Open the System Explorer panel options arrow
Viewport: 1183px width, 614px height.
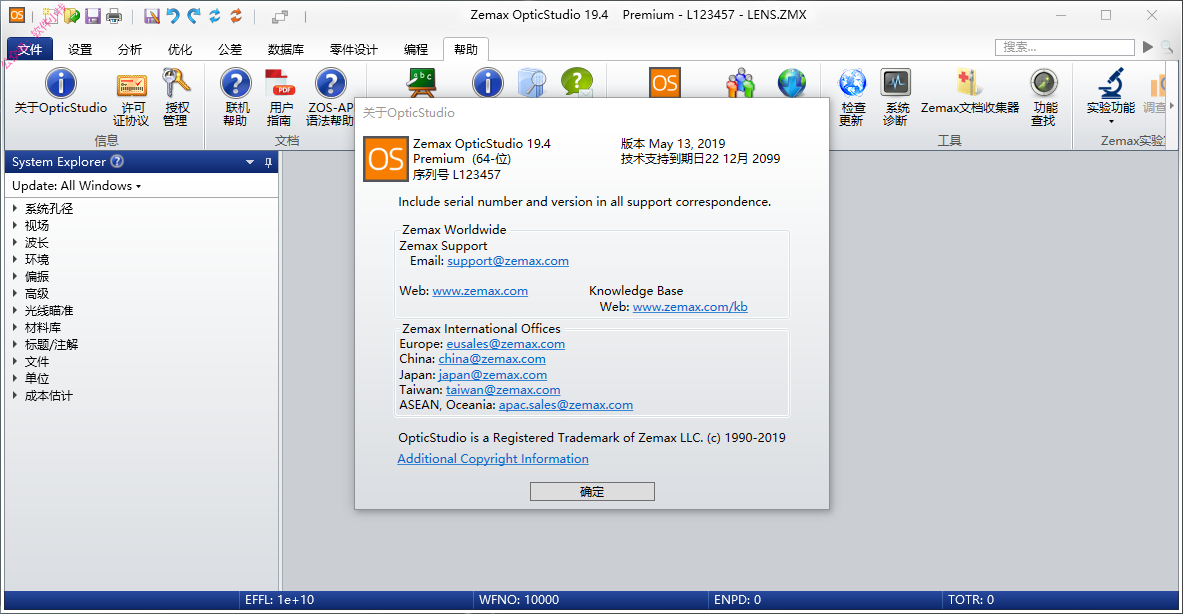(250, 162)
